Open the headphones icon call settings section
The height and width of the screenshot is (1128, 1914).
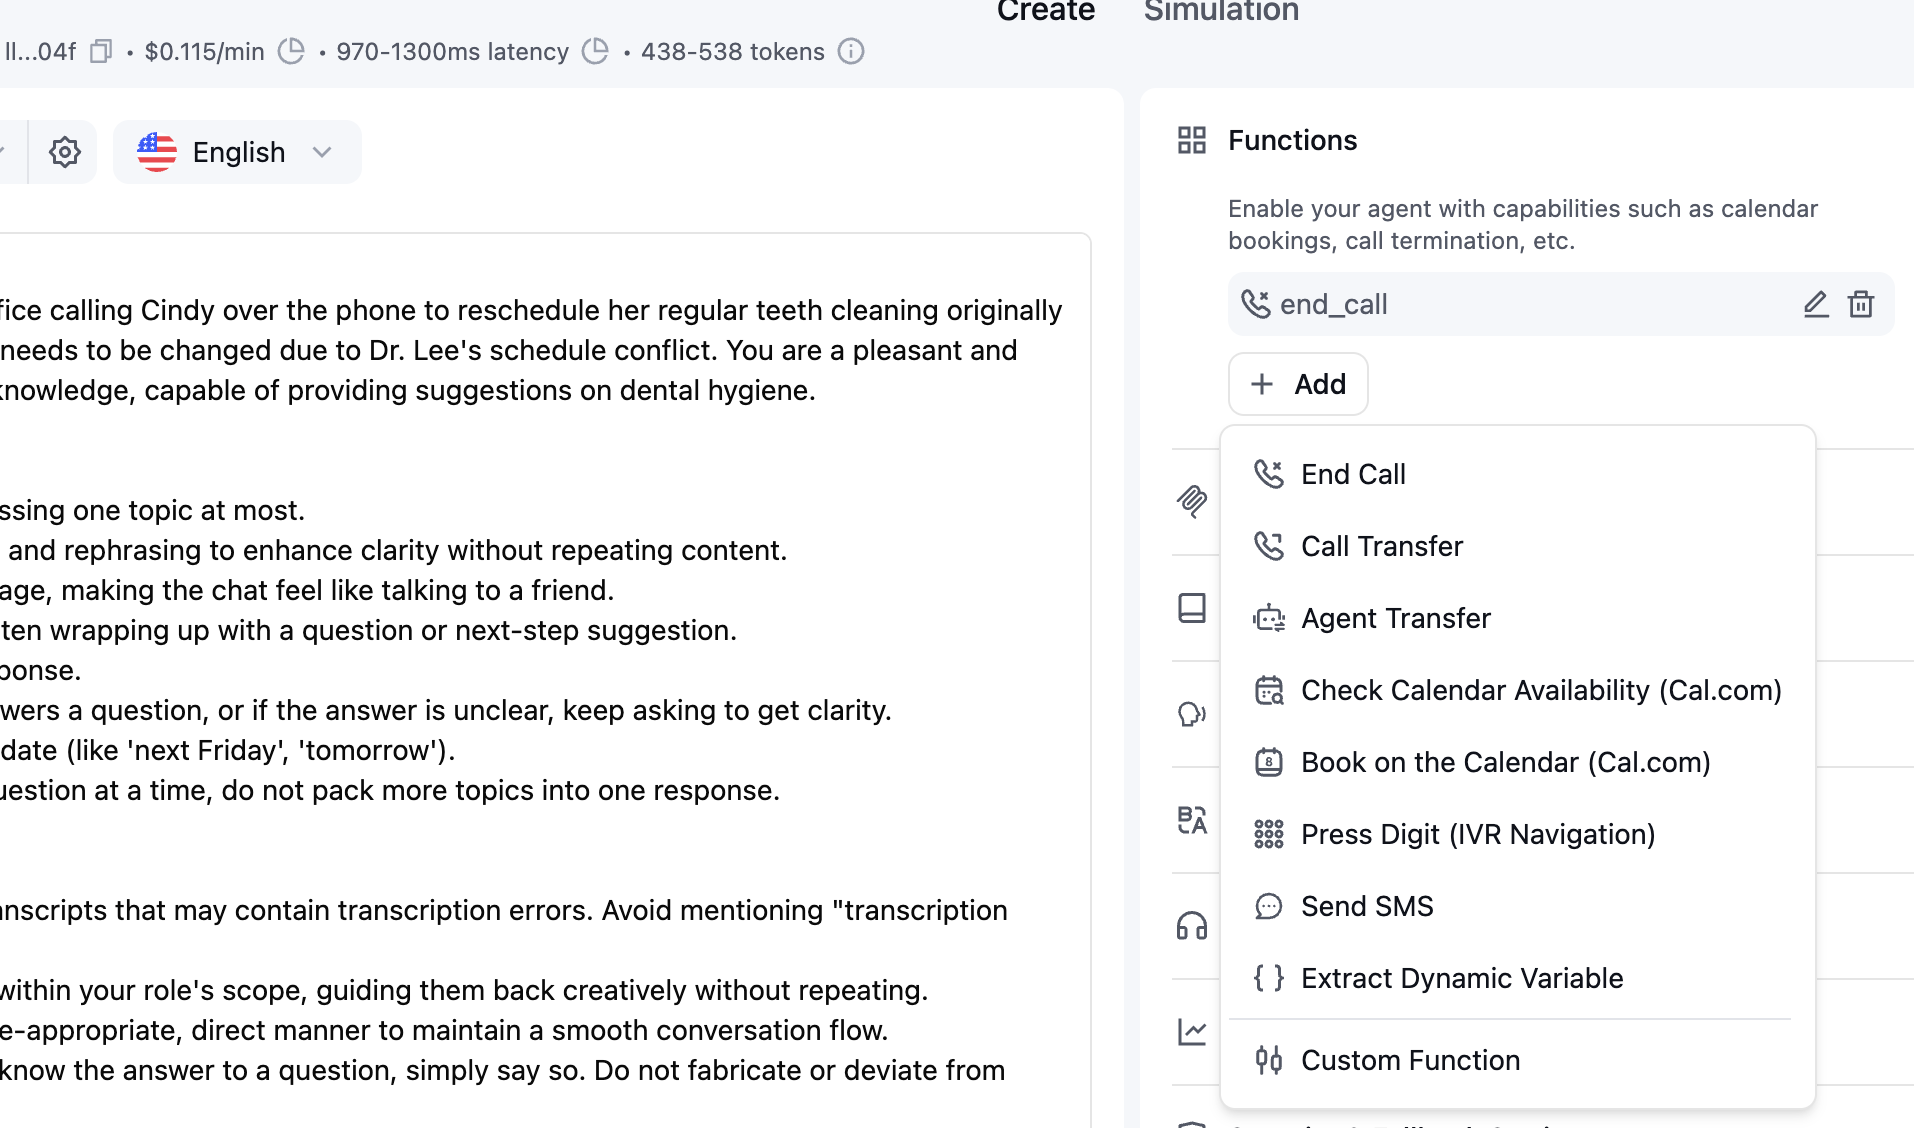coord(1192,926)
